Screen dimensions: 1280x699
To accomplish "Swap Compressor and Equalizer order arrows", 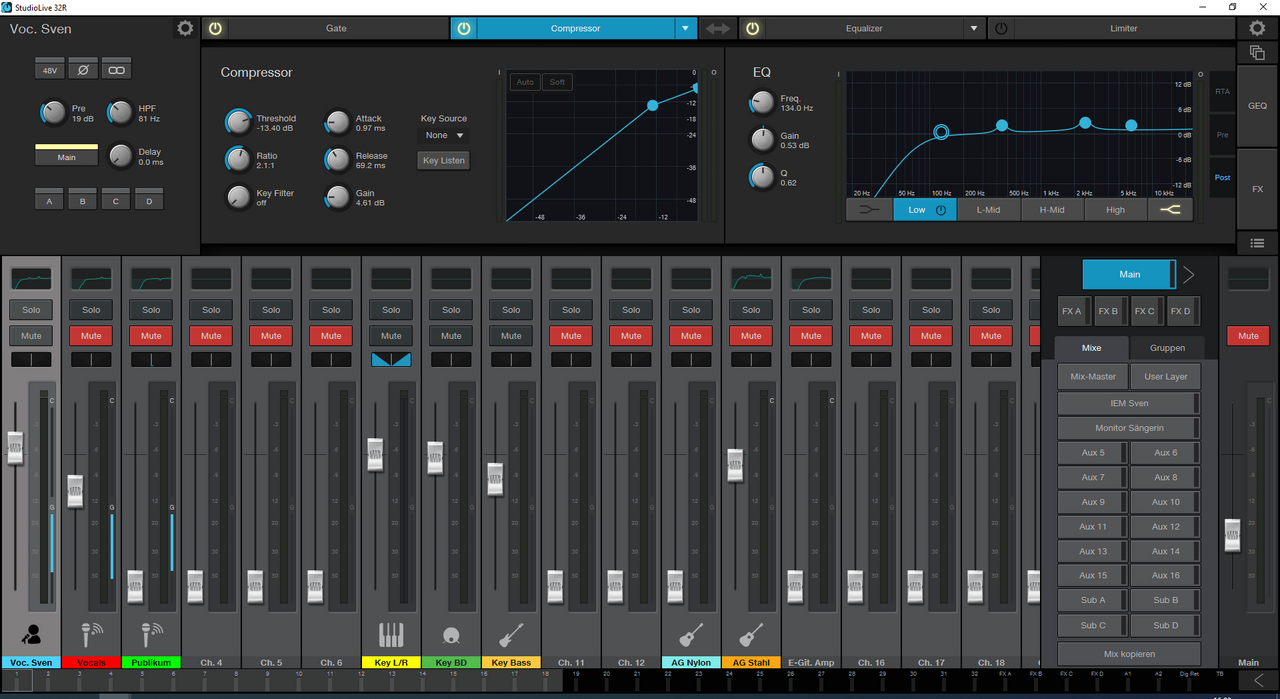I will click(x=718, y=29).
